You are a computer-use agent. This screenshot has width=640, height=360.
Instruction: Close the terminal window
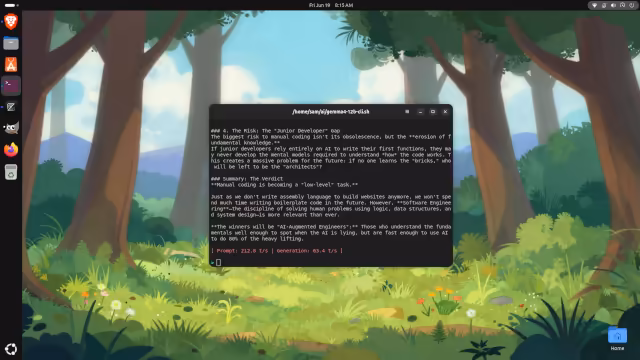(x=445, y=111)
